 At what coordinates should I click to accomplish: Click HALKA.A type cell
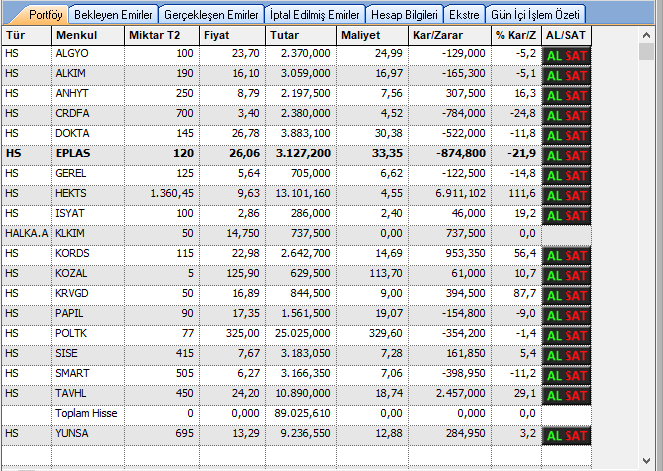[27, 233]
